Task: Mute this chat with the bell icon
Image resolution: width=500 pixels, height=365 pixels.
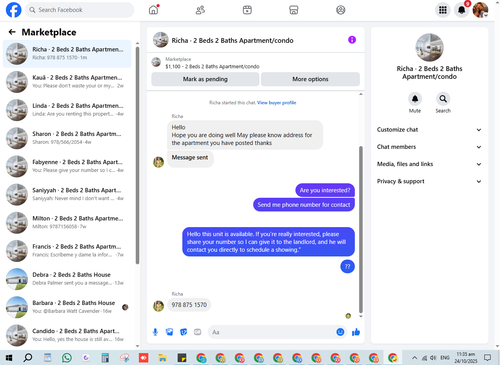Action: click(x=415, y=99)
